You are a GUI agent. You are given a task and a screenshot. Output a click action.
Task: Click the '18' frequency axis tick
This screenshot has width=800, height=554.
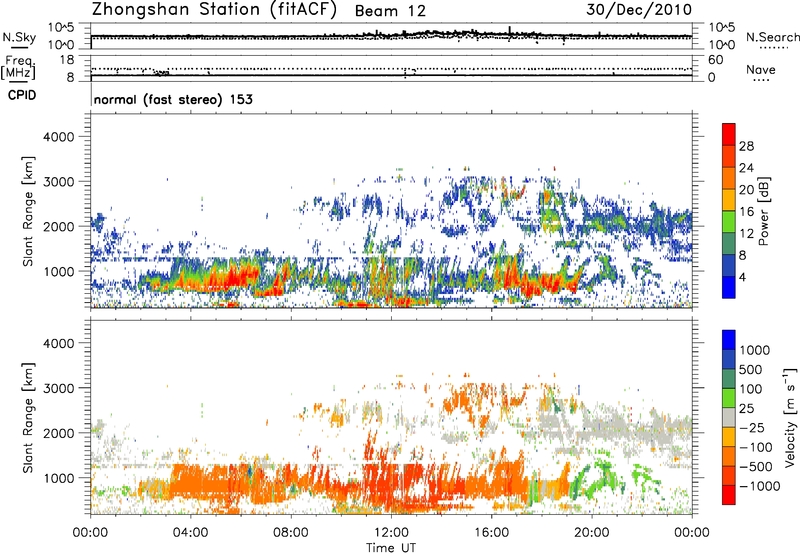[67, 60]
